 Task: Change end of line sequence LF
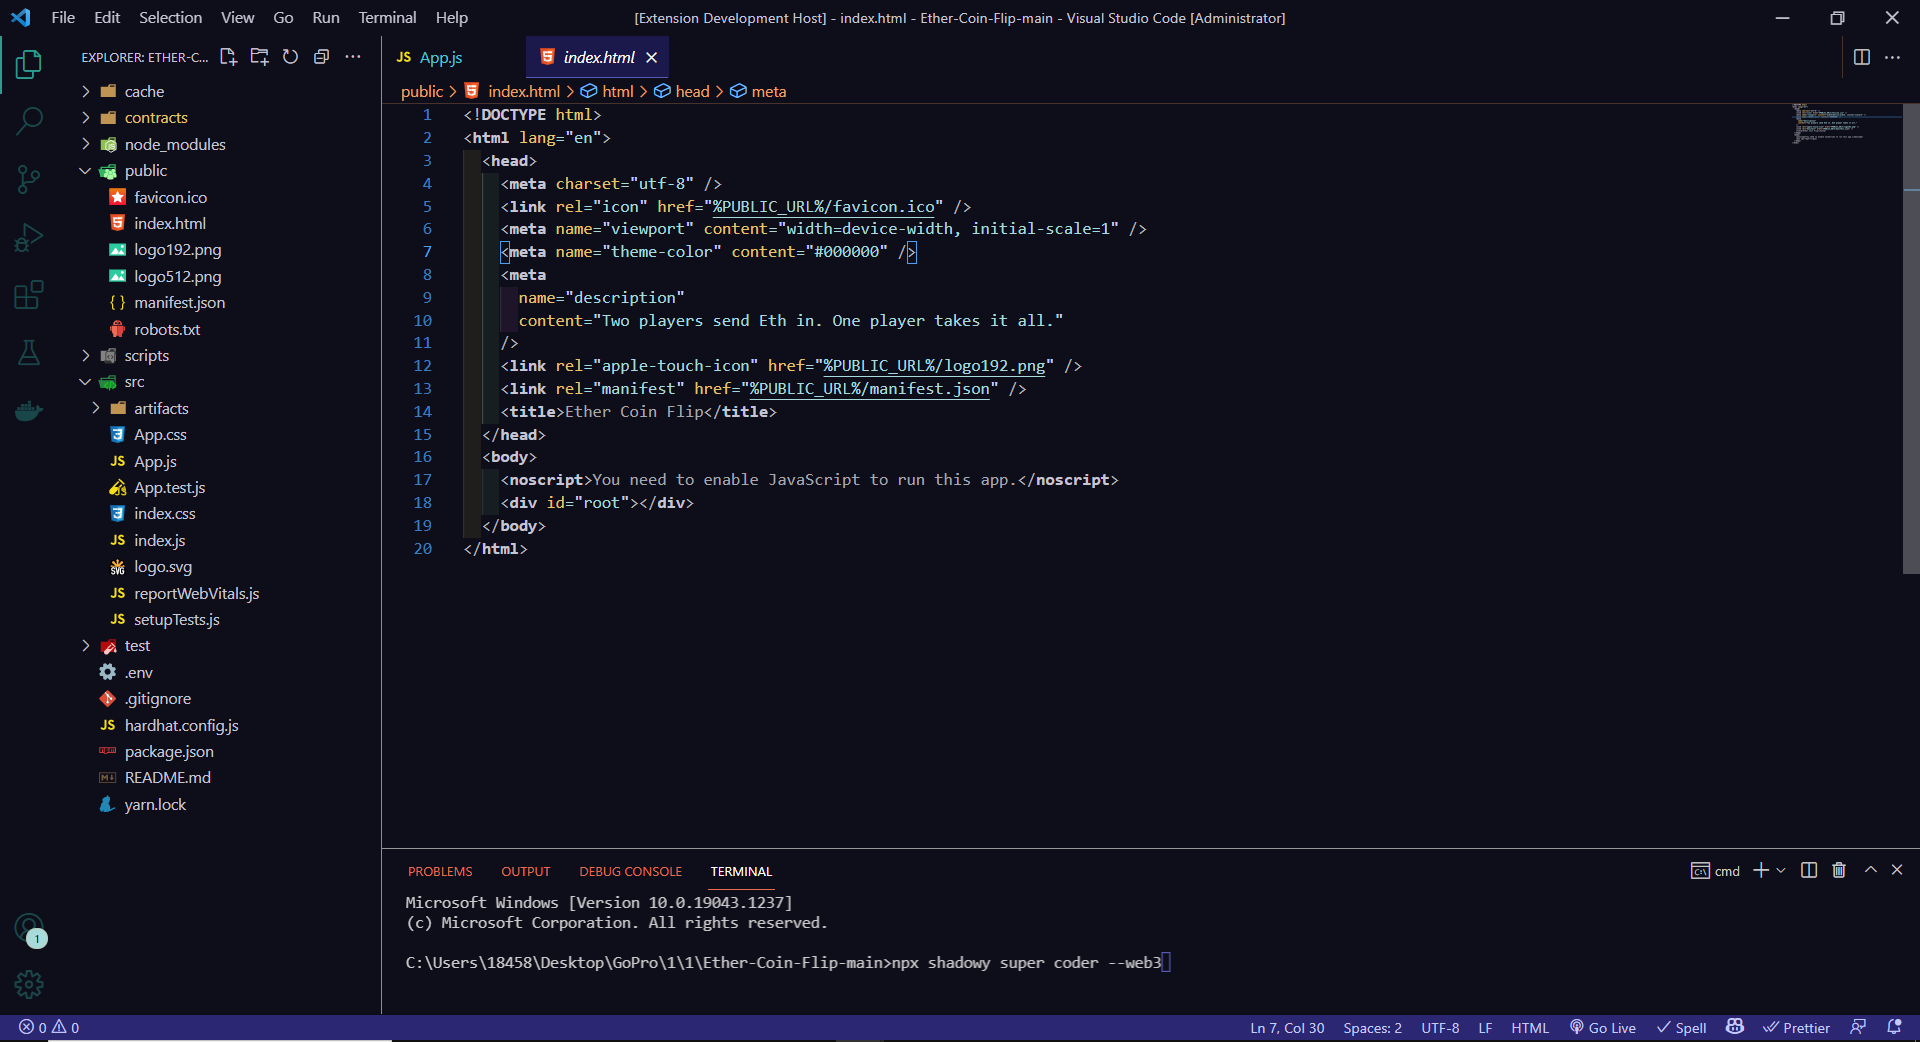click(1485, 1028)
